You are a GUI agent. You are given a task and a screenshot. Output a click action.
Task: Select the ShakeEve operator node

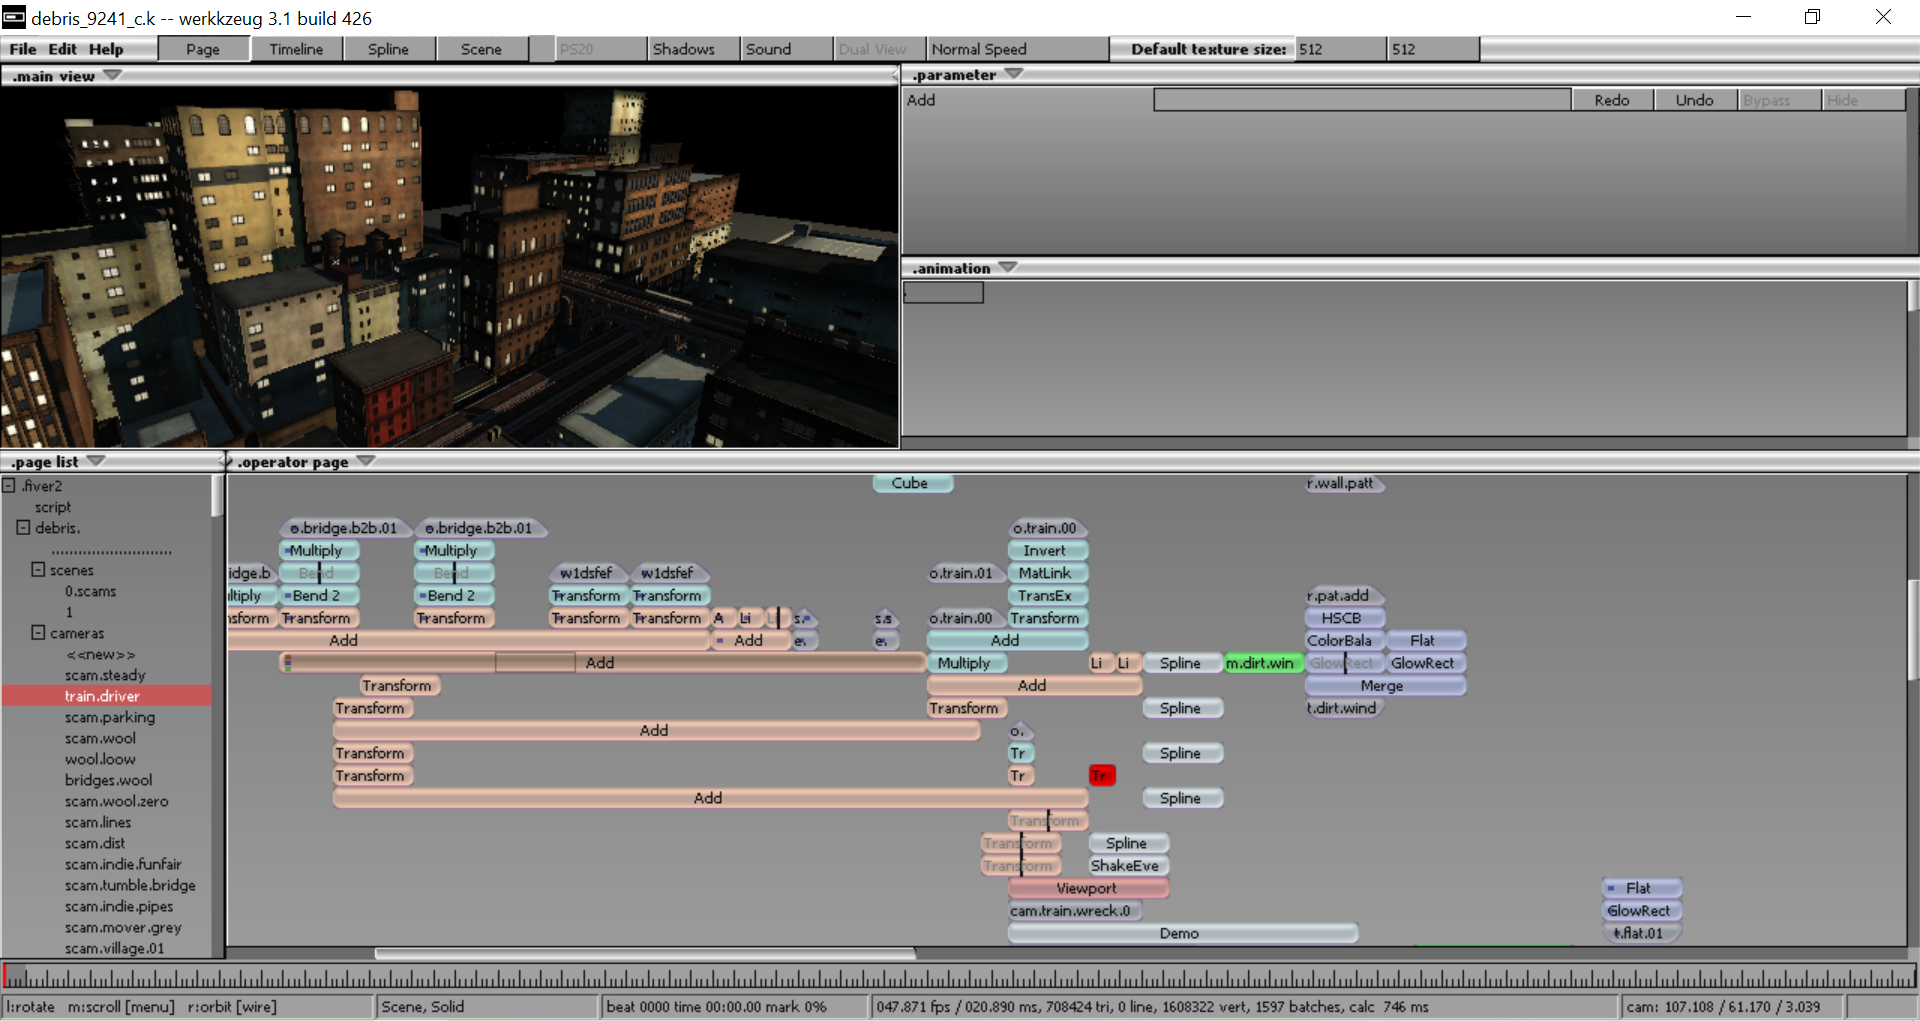[x=1126, y=866]
